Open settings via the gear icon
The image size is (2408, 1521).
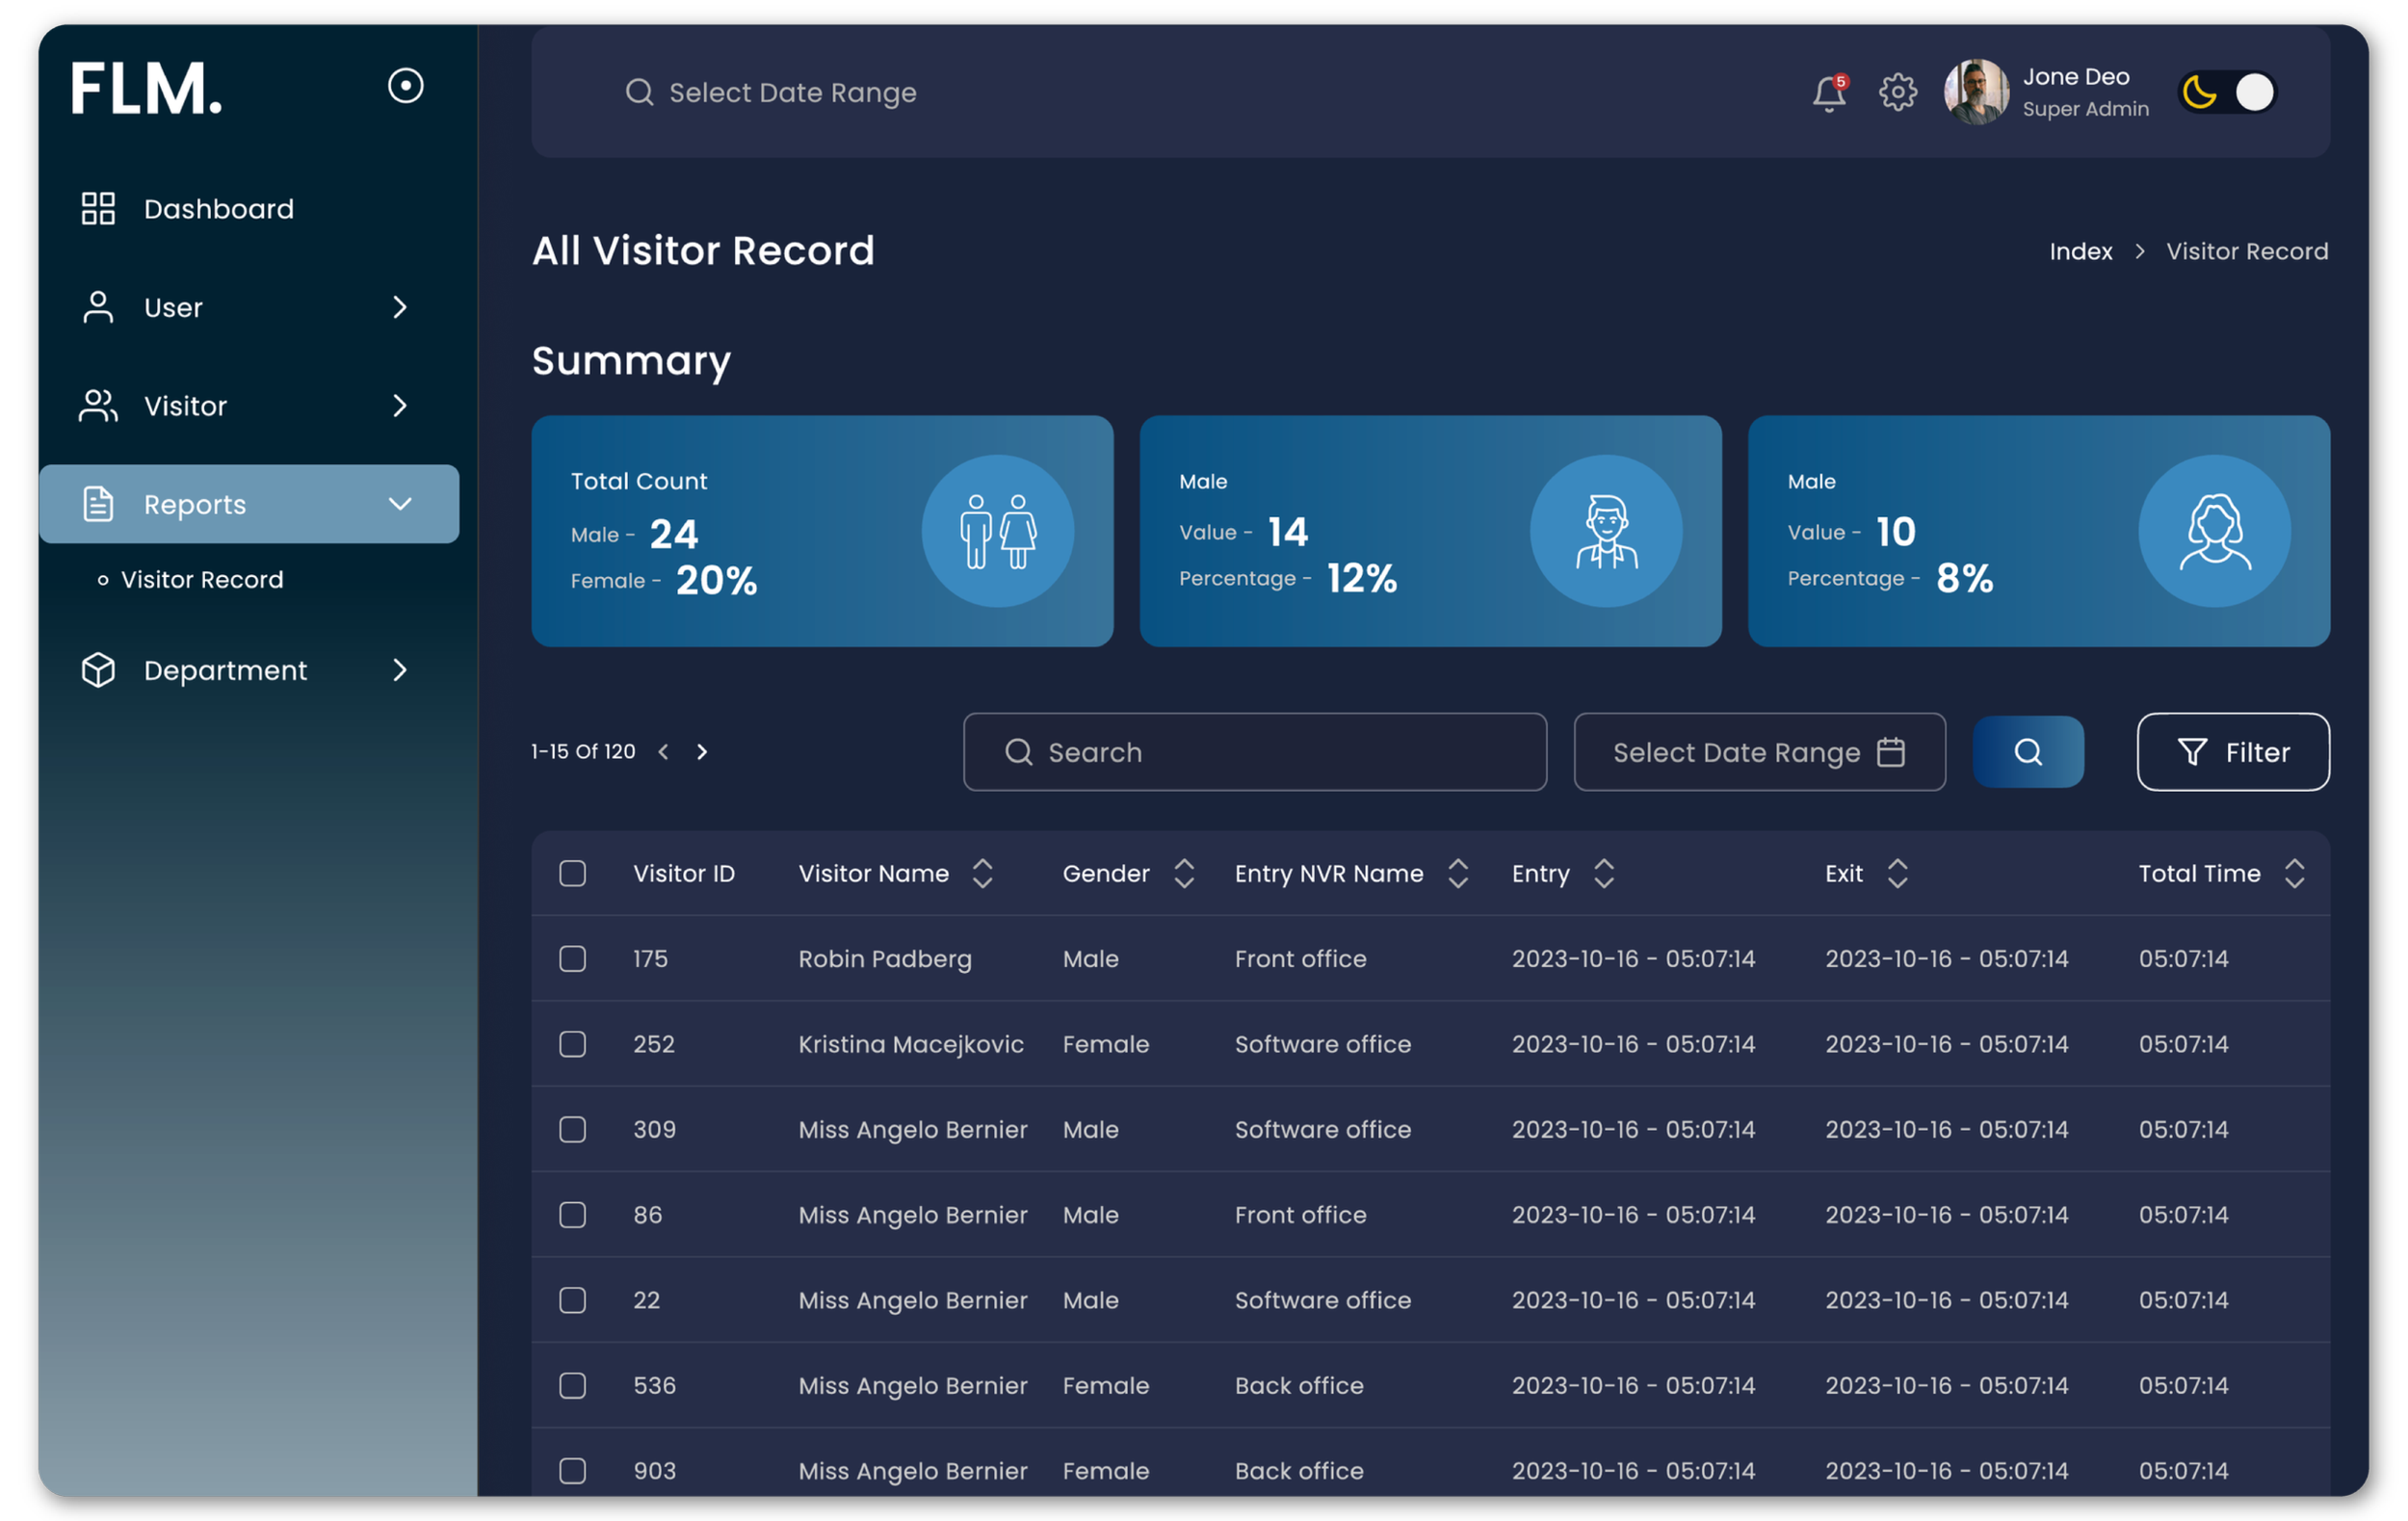pos(1897,92)
